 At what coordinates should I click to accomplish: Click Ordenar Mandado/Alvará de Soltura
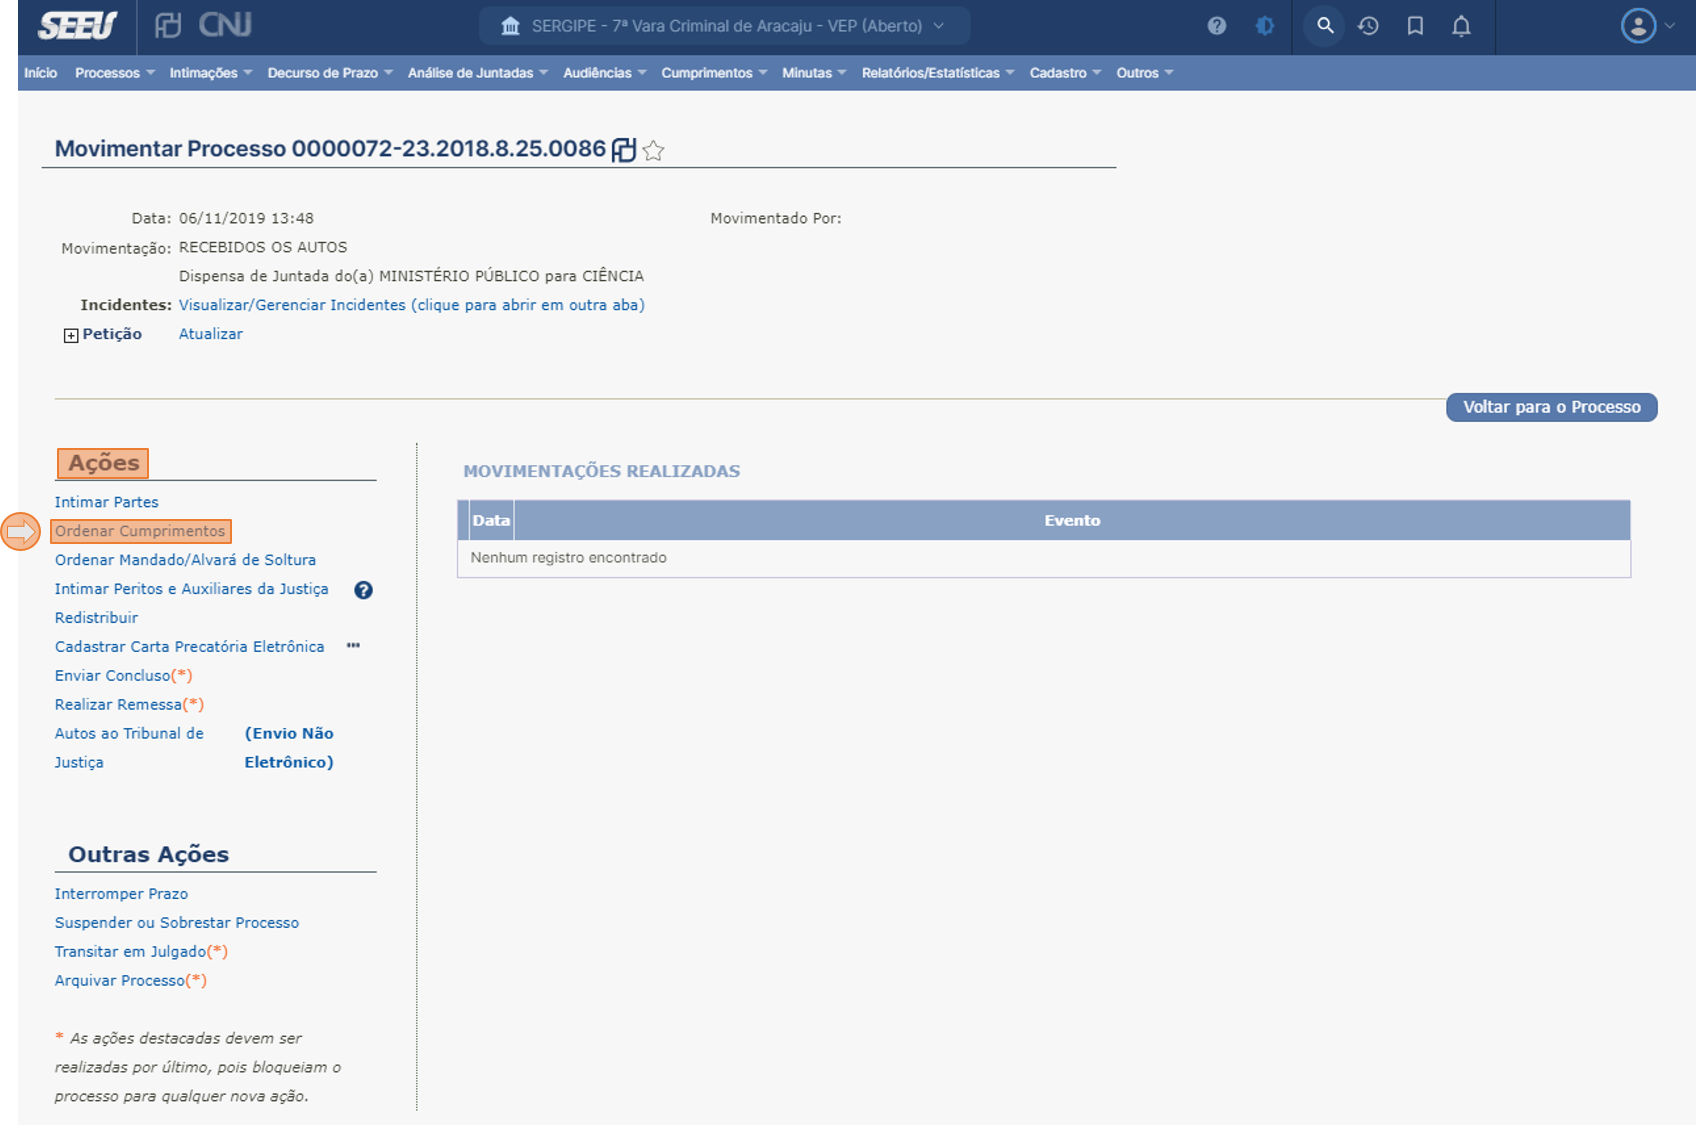point(185,560)
